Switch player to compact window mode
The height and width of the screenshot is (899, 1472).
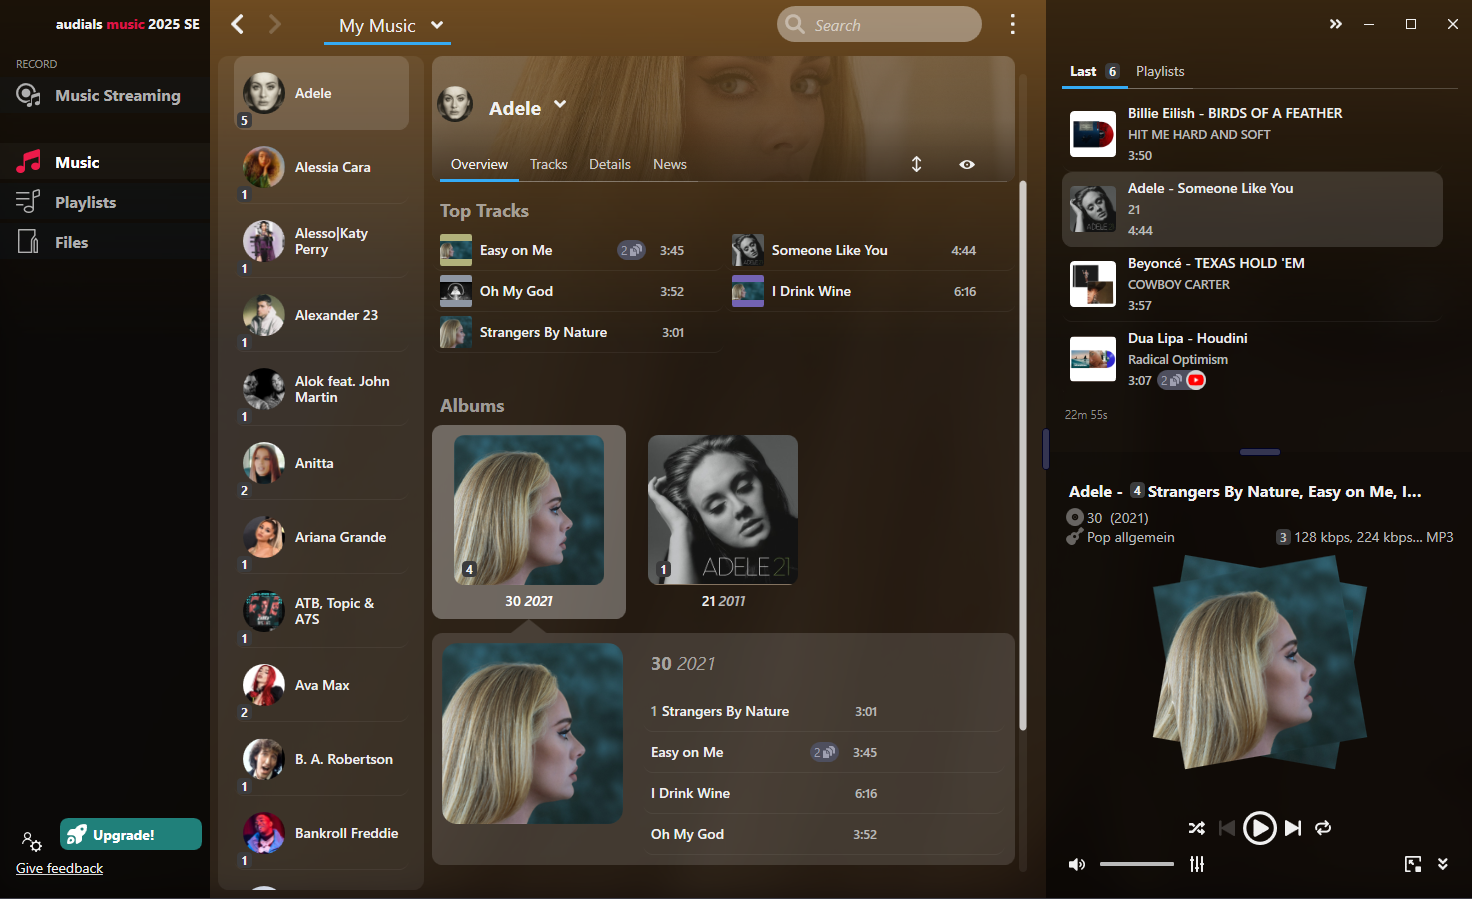click(1413, 864)
